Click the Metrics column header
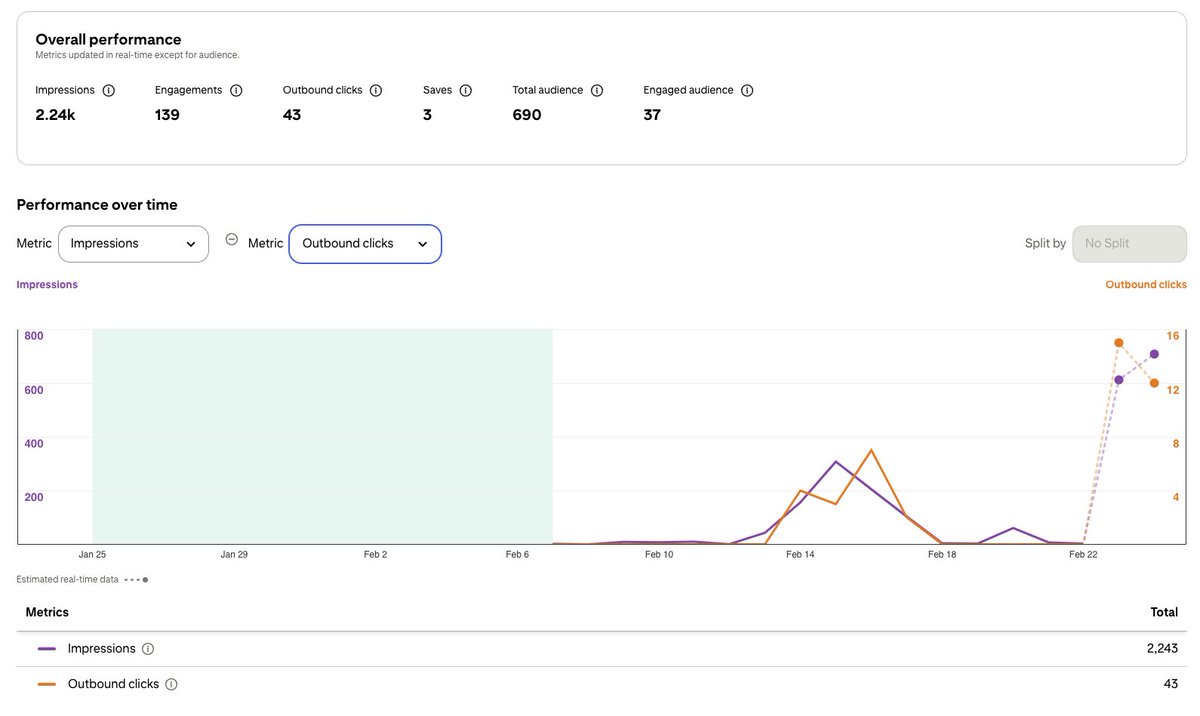 pos(47,612)
